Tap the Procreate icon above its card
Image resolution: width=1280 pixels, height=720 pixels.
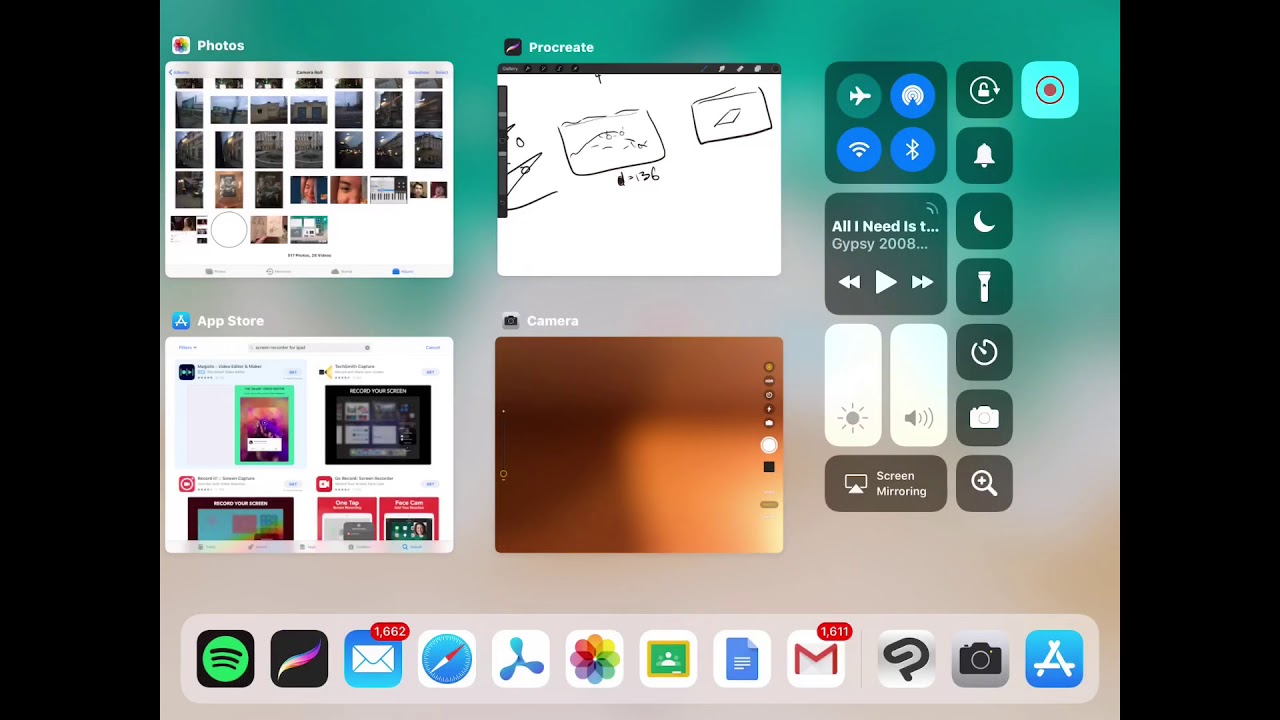tap(513, 47)
